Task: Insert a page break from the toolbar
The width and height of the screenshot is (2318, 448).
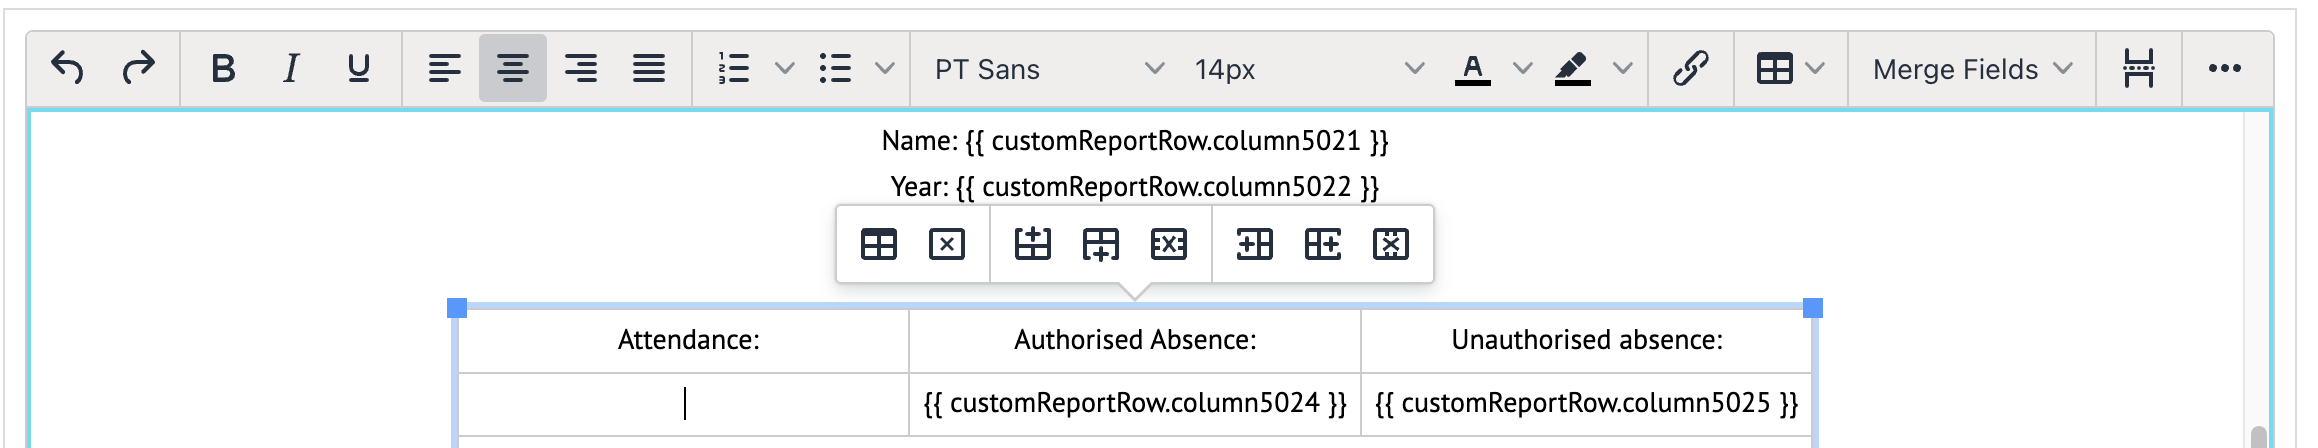Action: [x=2138, y=68]
